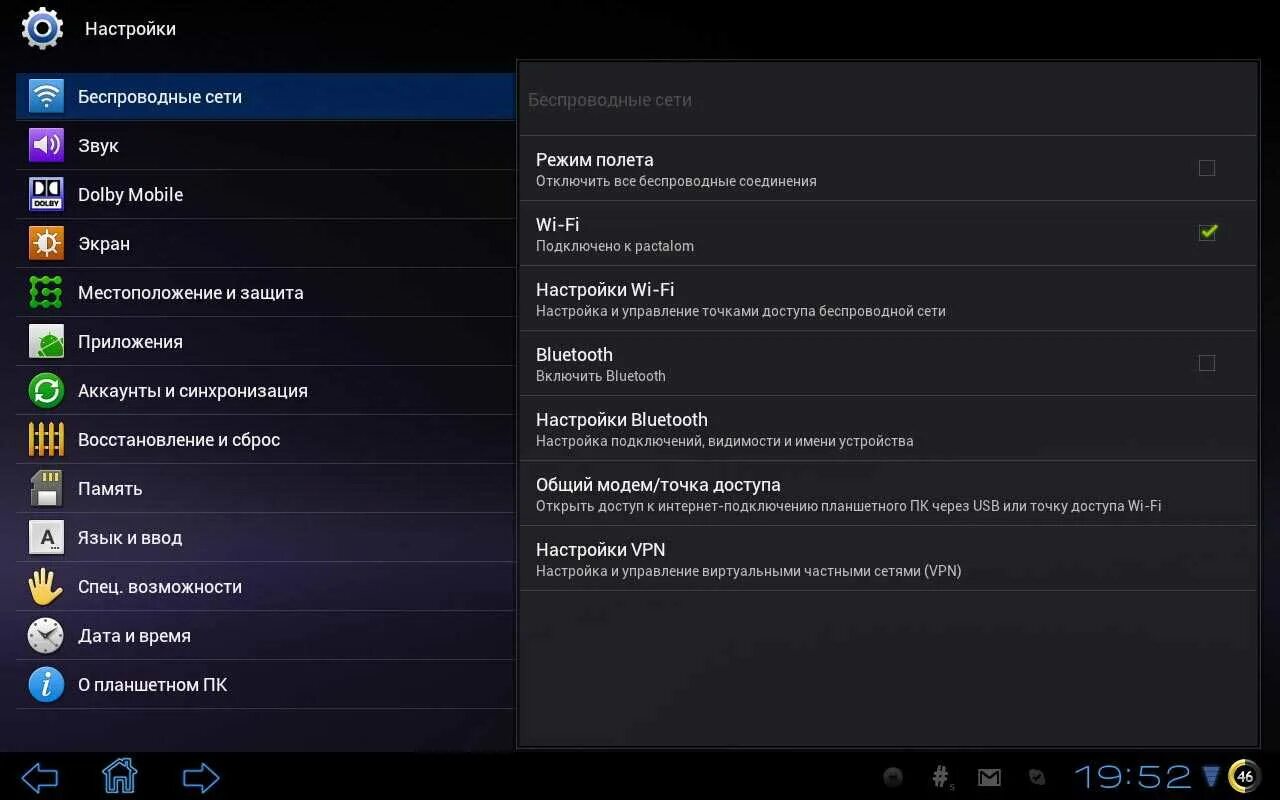This screenshot has width=1280, height=800.
Task: Tap the orange Screen brightness icon
Action: click(46, 243)
